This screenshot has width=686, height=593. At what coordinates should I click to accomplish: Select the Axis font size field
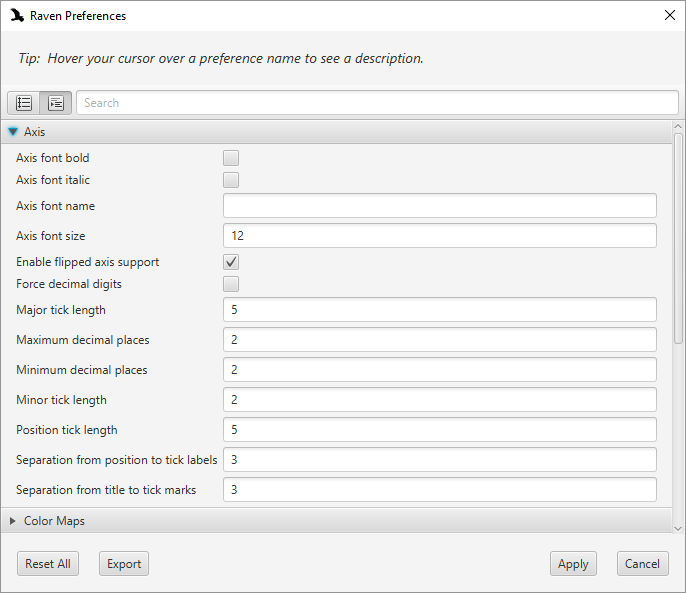coord(440,235)
